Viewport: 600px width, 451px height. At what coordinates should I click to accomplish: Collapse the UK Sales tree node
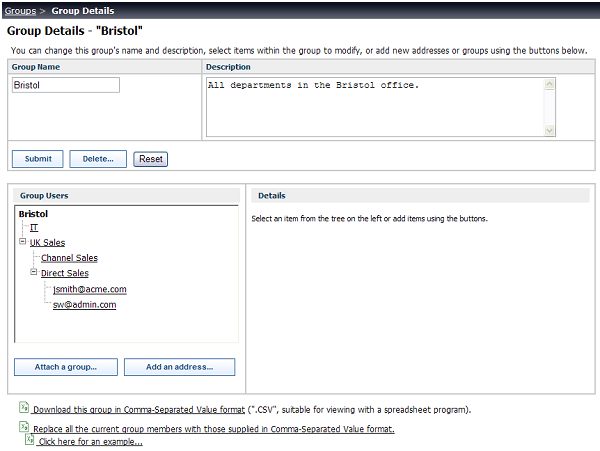click(x=23, y=241)
